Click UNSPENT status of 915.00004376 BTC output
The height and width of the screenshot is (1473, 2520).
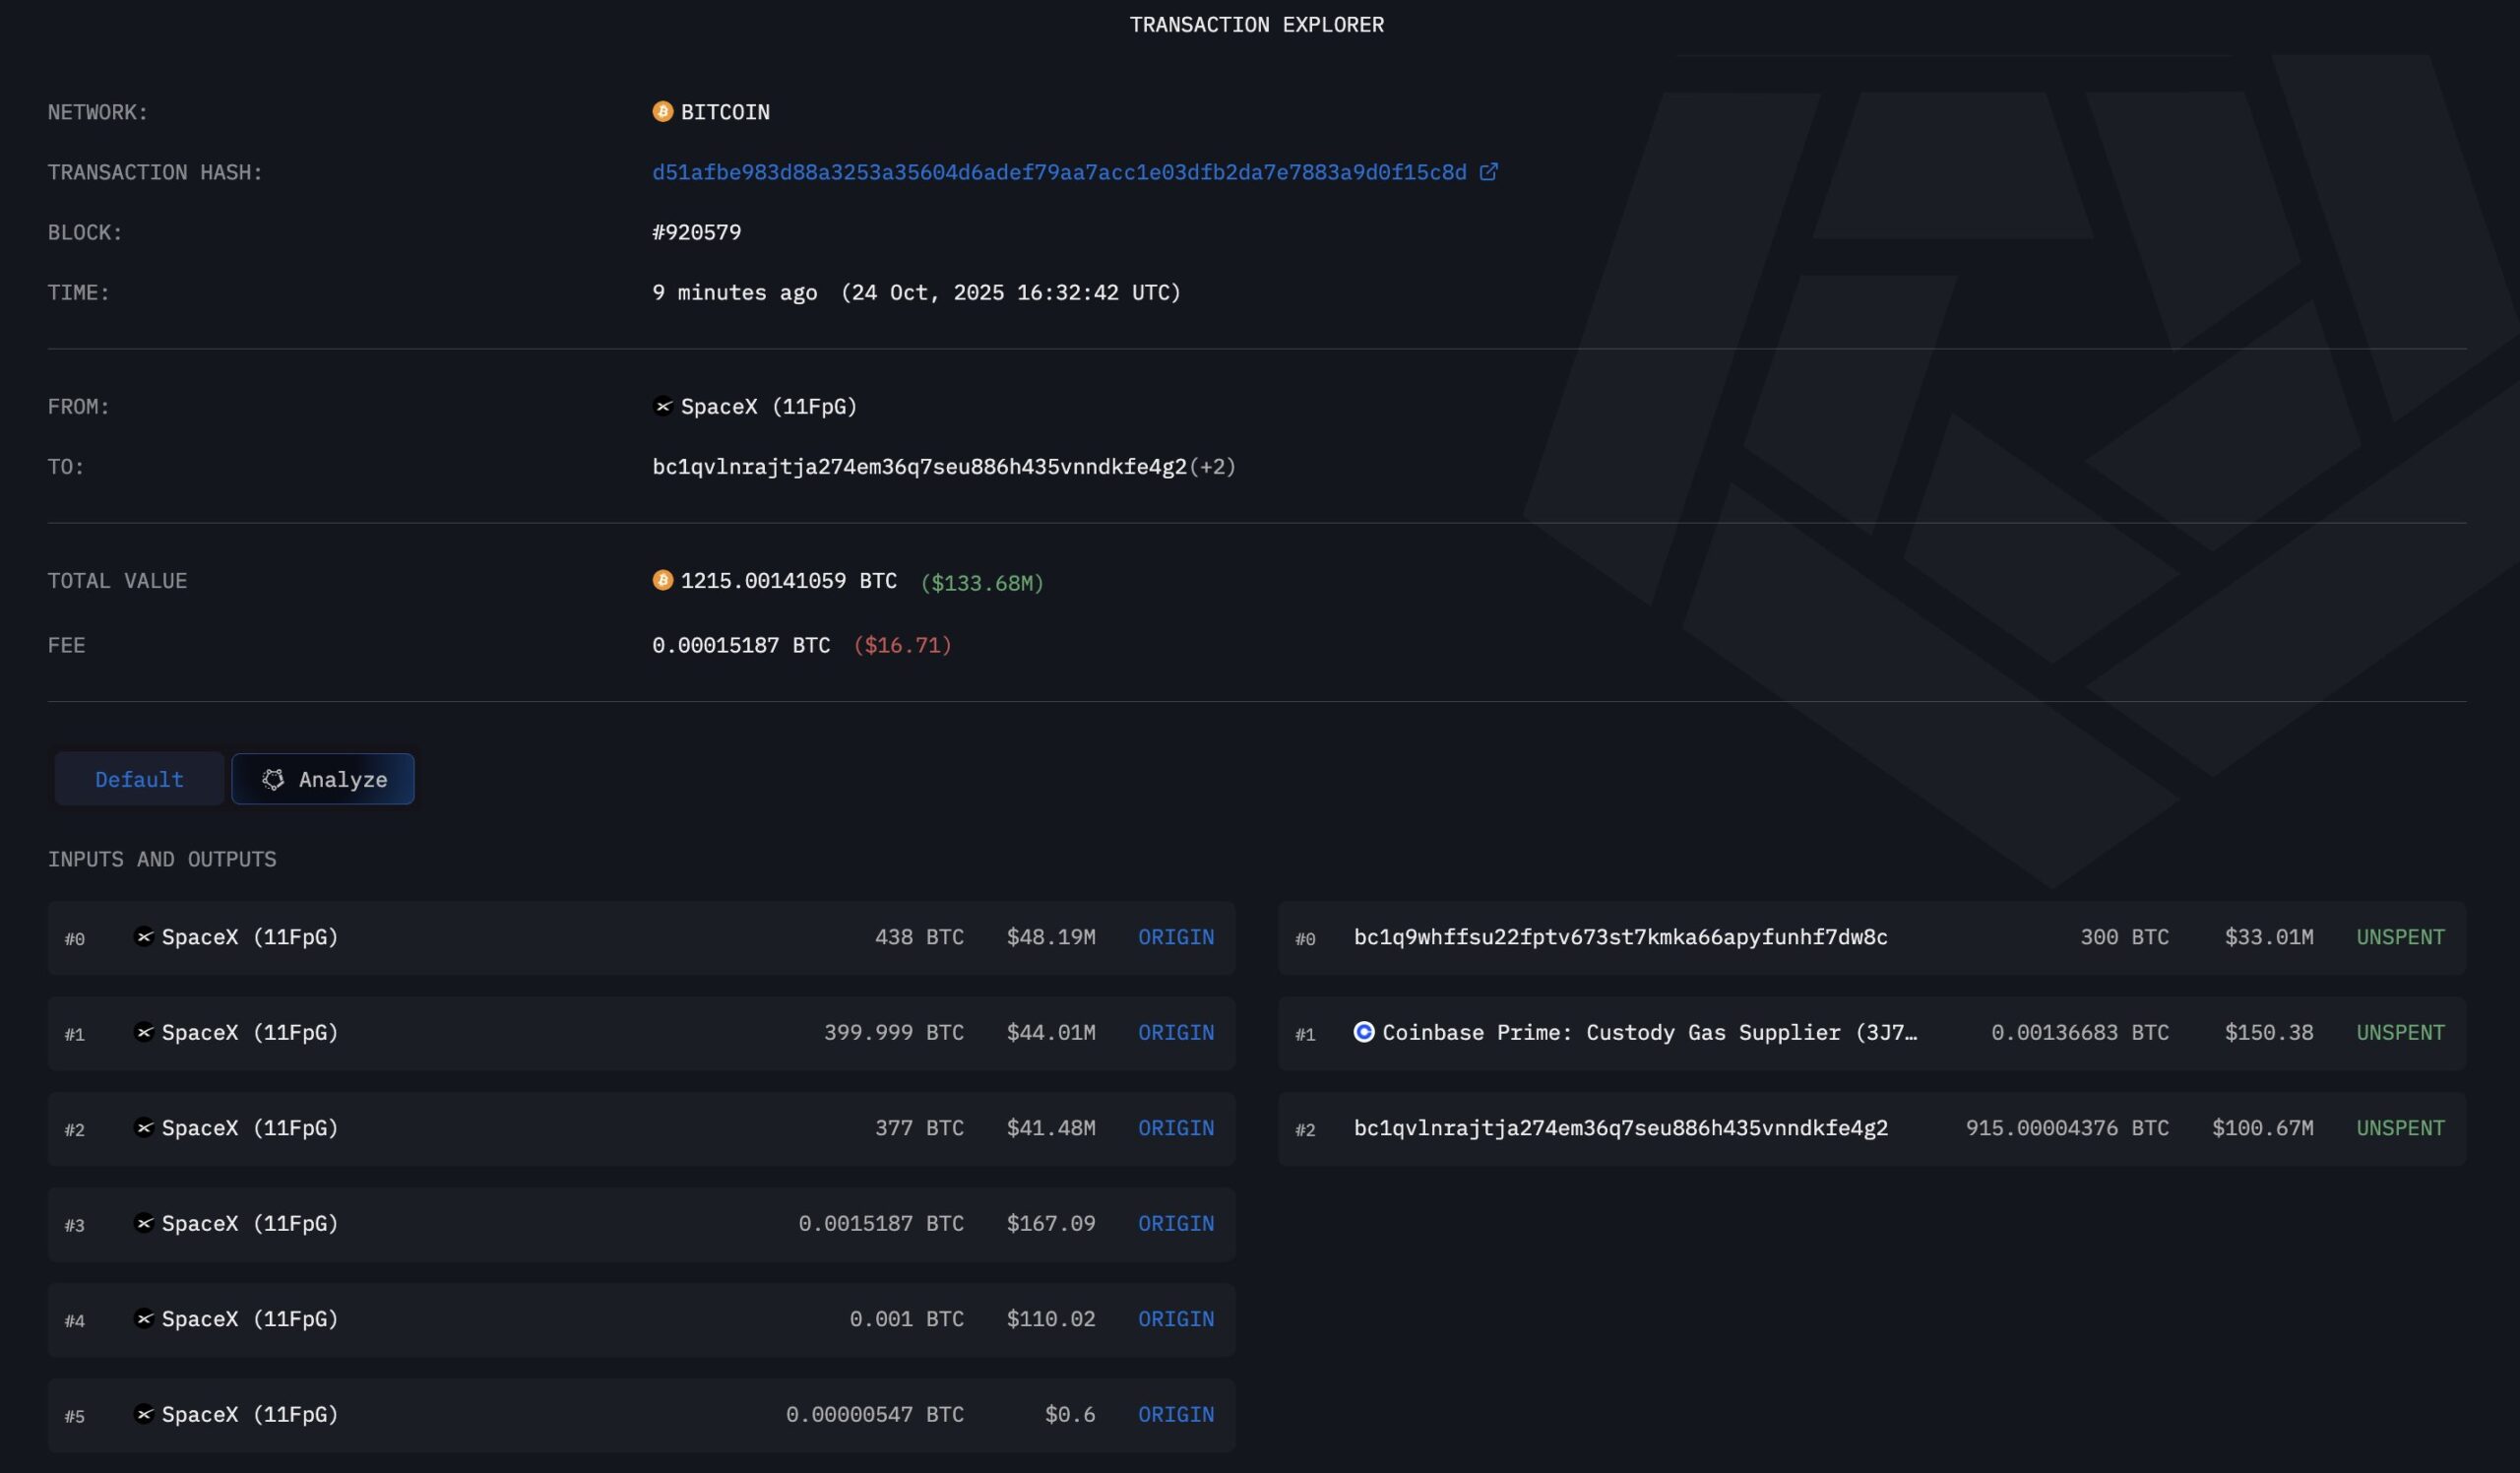2399,1128
